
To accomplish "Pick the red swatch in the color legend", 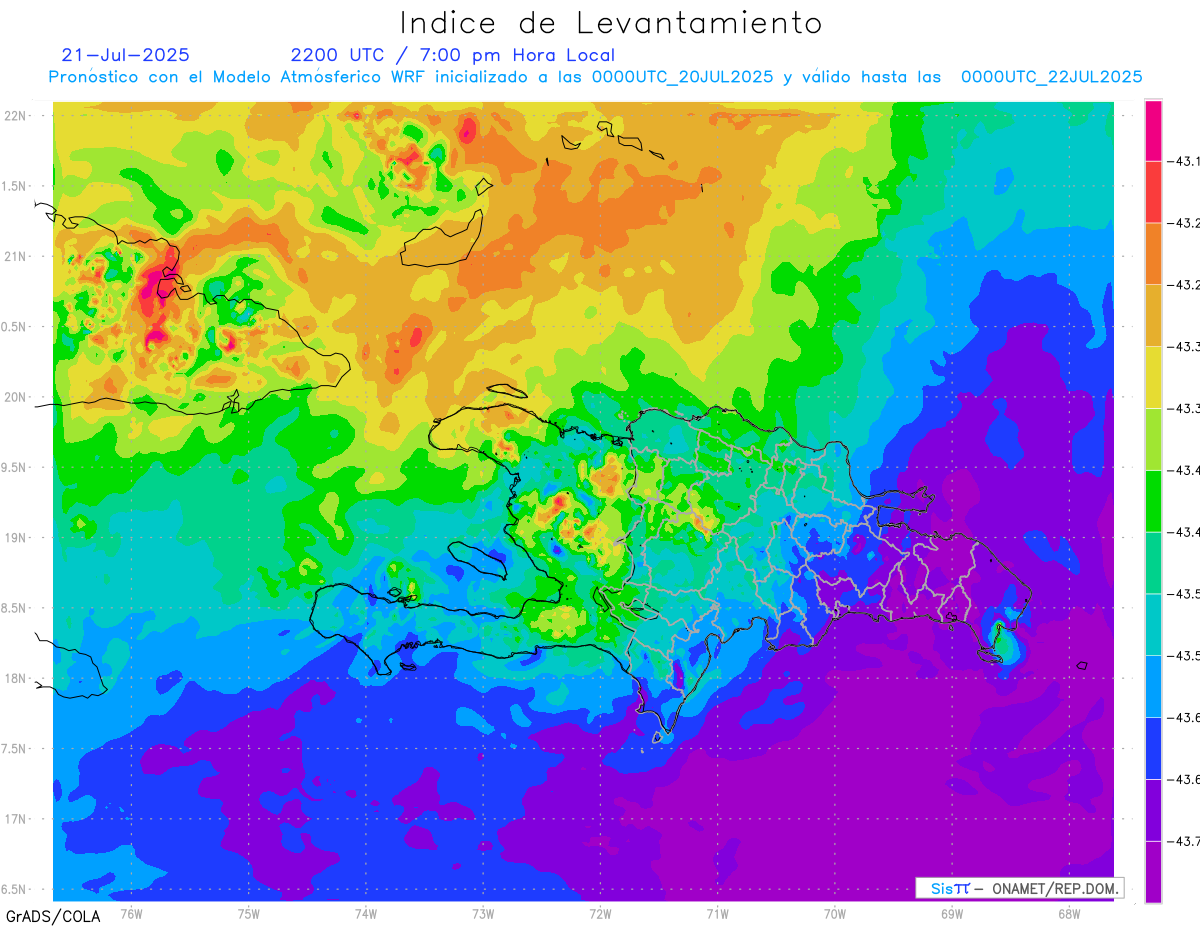I will [x=1153, y=191].
